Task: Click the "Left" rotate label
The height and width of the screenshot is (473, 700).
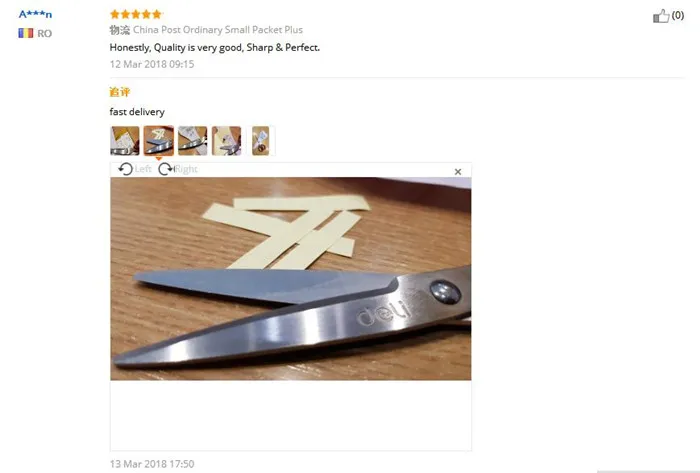Action: coord(143,169)
